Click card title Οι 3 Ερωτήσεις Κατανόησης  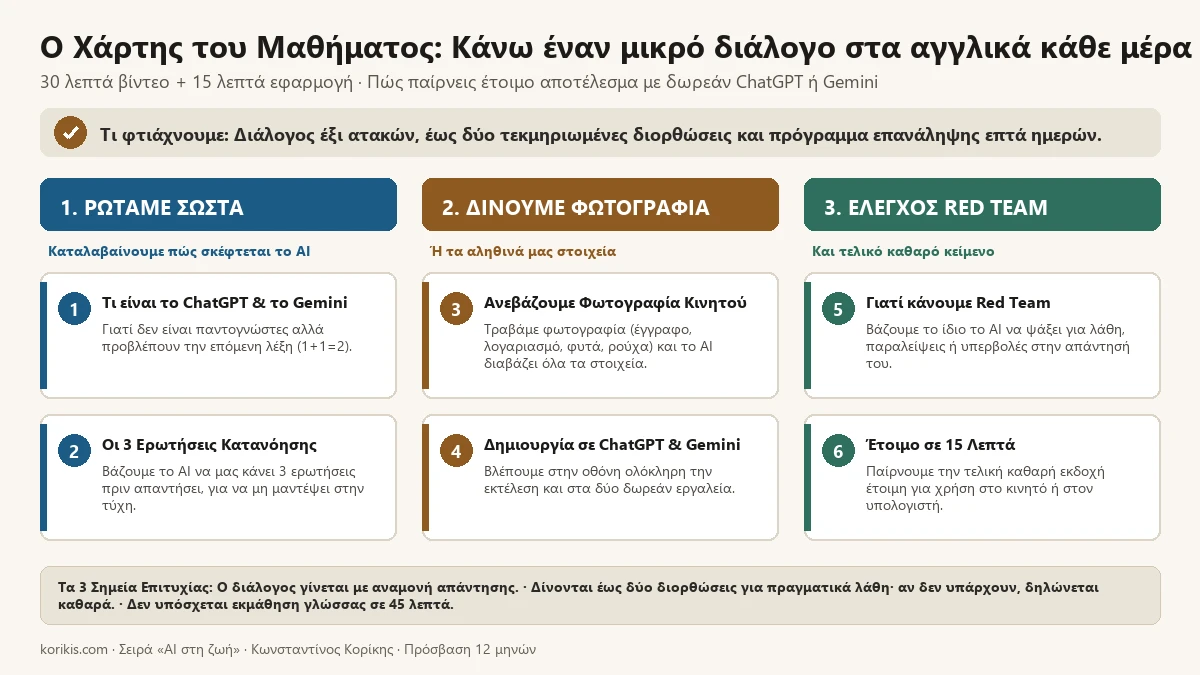(209, 445)
